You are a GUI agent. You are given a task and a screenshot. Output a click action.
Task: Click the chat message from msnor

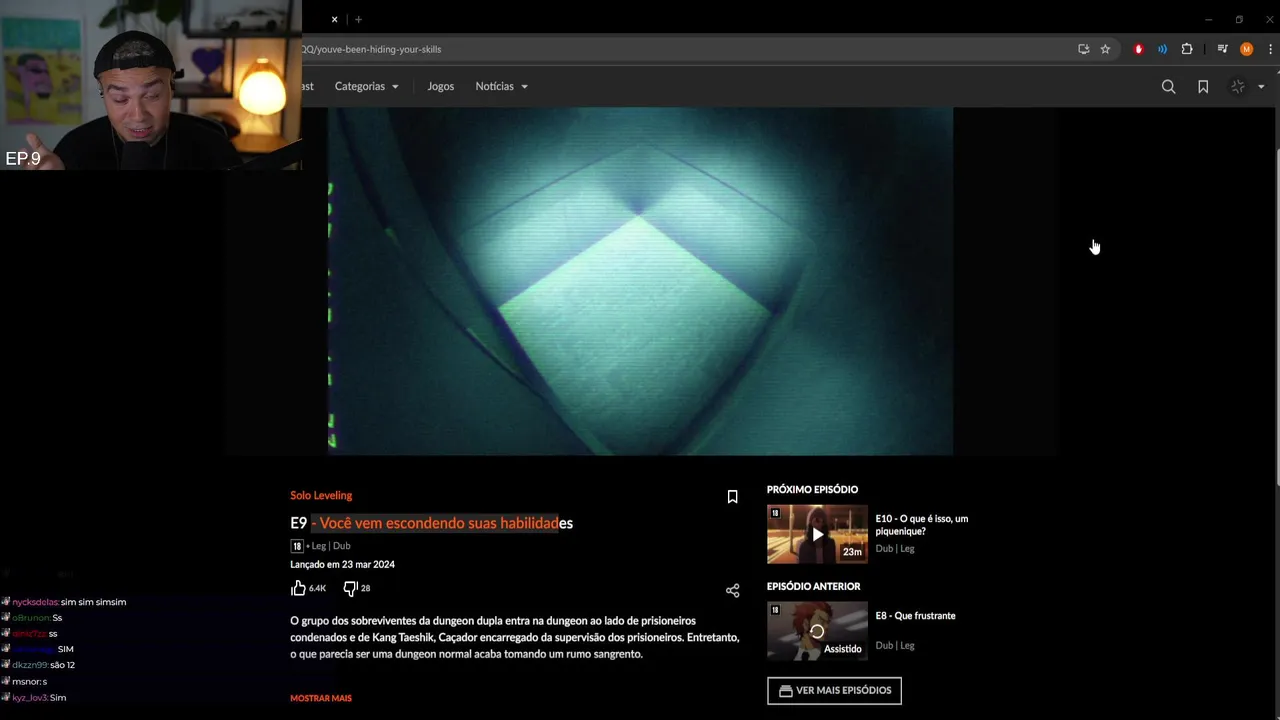click(x=24, y=682)
